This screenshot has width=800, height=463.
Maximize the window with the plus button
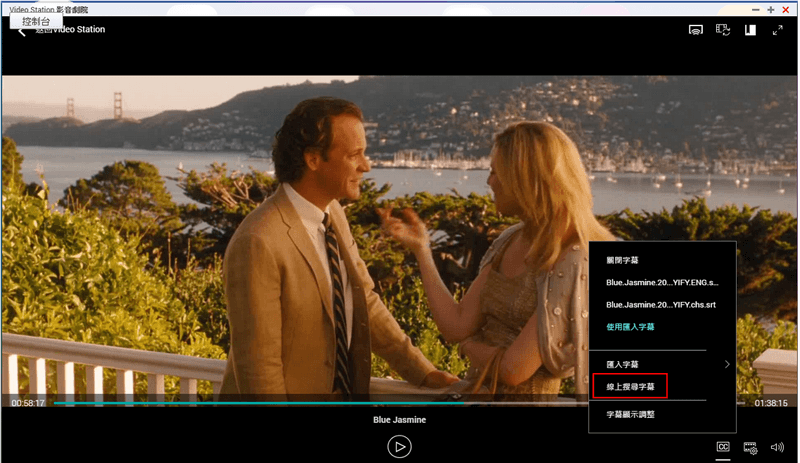coord(771,10)
